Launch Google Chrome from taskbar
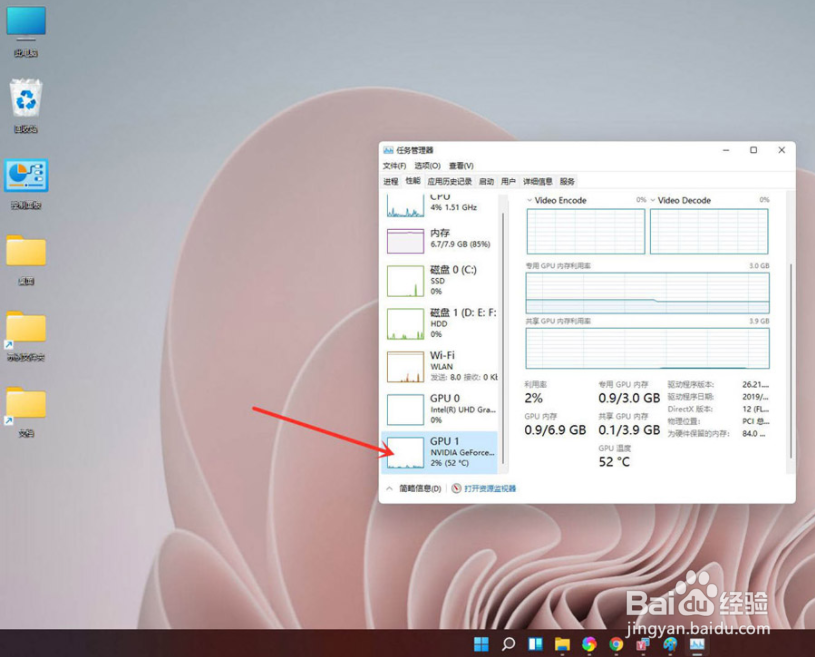Viewport: 815px width, 657px height. point(616,644)
